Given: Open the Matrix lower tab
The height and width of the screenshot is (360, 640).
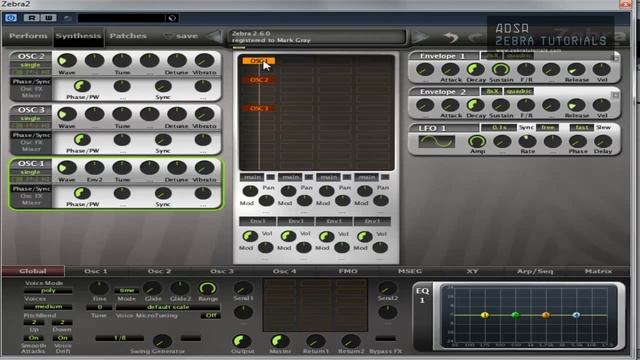Looking at the screenshot, I should coord(598,271).
